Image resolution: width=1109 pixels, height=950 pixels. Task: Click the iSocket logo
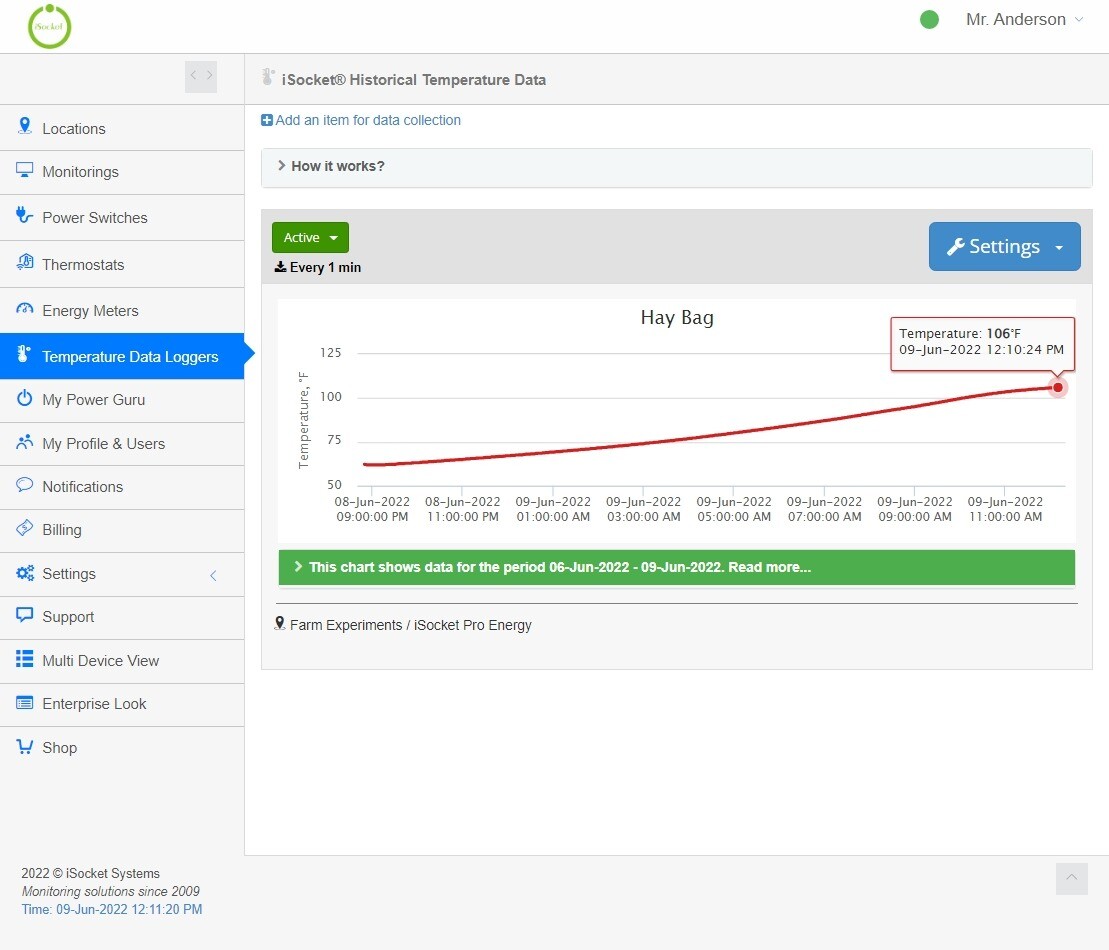click(49, 26)
